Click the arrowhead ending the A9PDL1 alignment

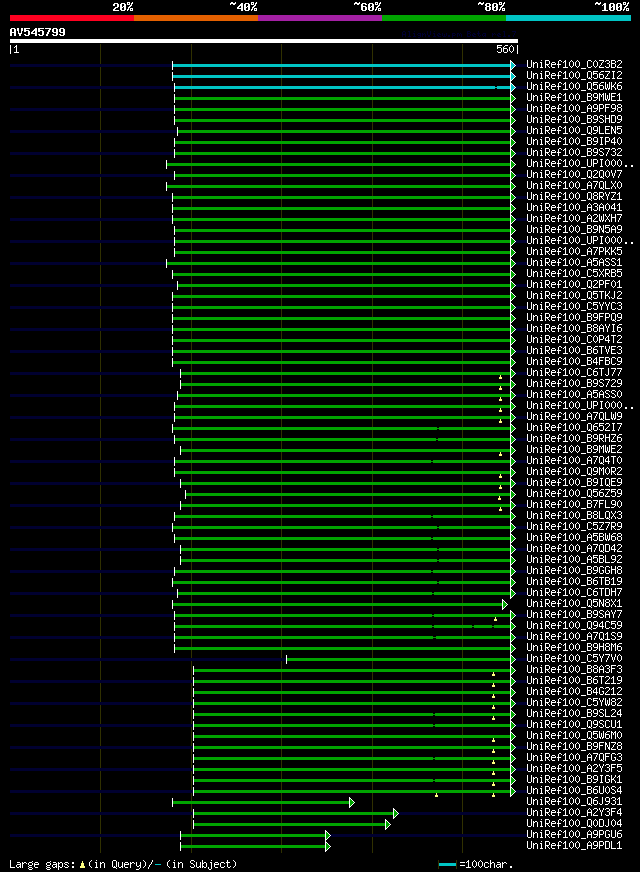(328, 846)
